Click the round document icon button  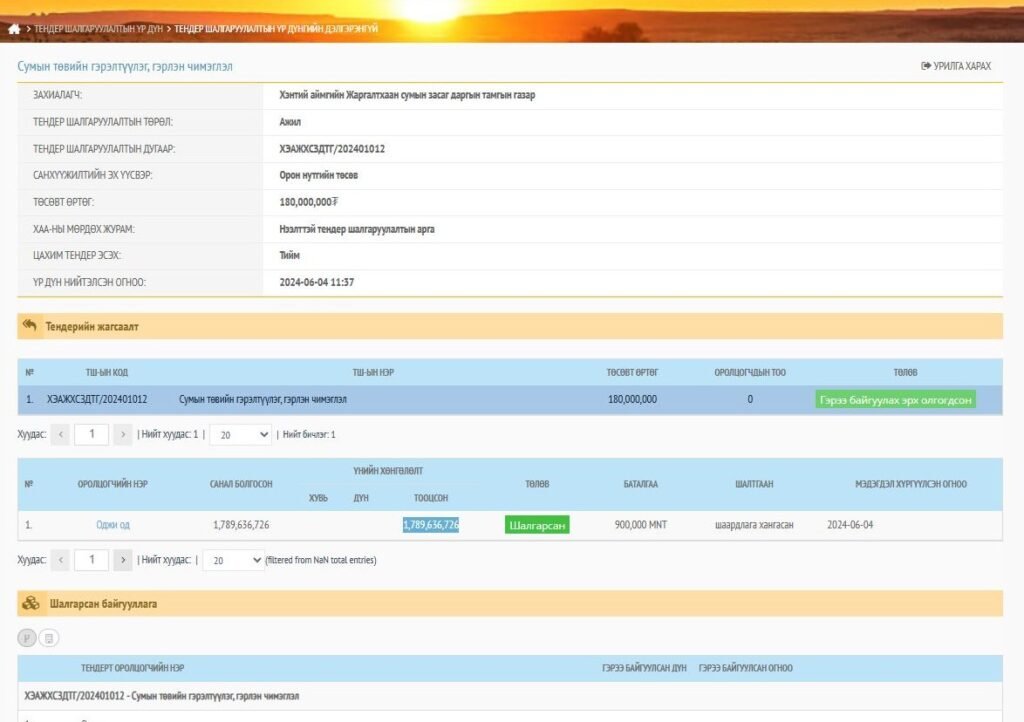click(49, 638)
